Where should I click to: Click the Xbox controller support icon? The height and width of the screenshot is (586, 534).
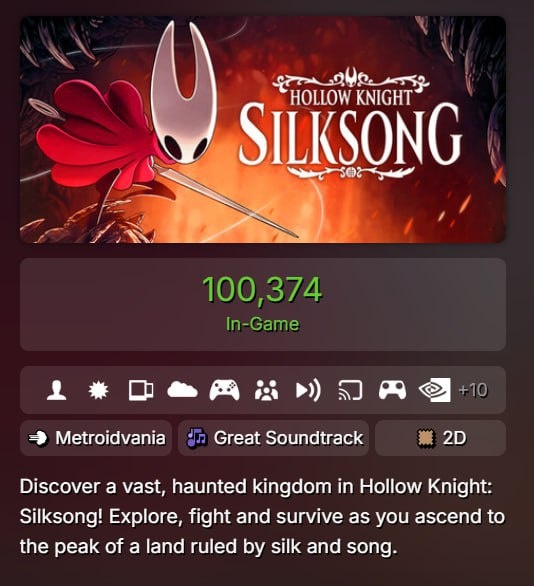[224, 390]
